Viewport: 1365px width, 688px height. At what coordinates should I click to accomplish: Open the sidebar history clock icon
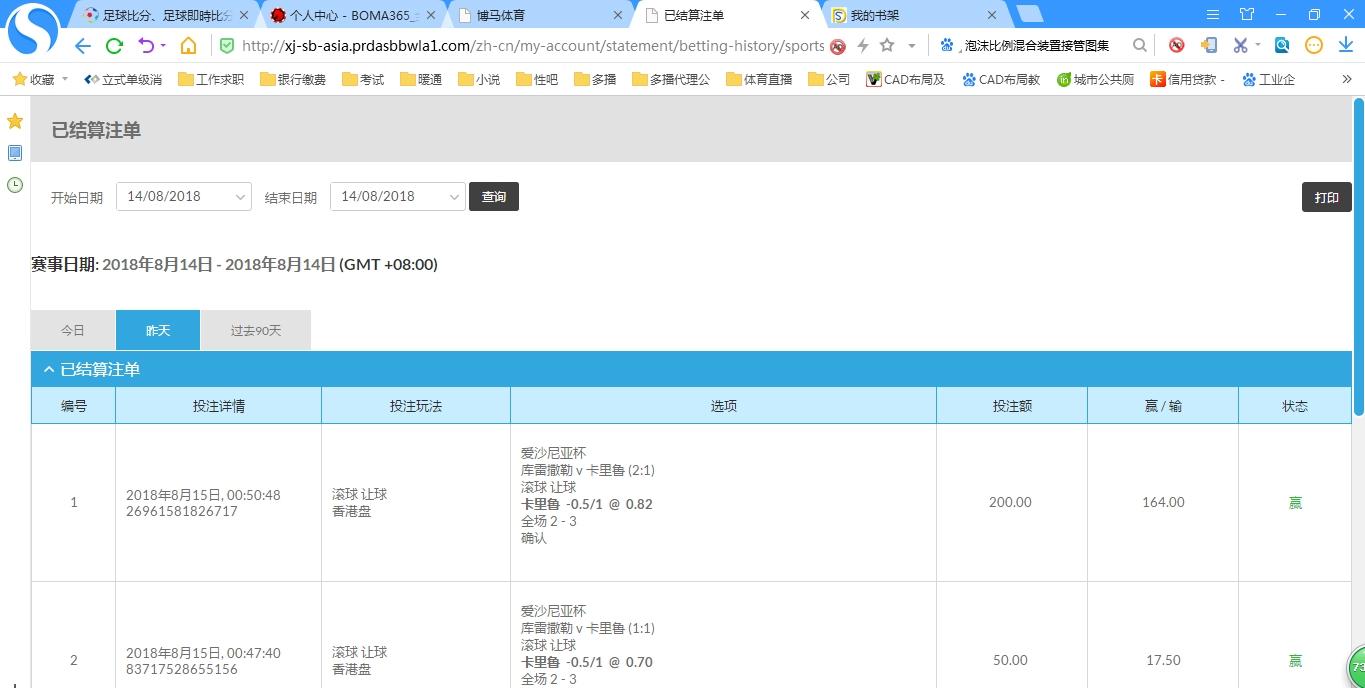15,185
